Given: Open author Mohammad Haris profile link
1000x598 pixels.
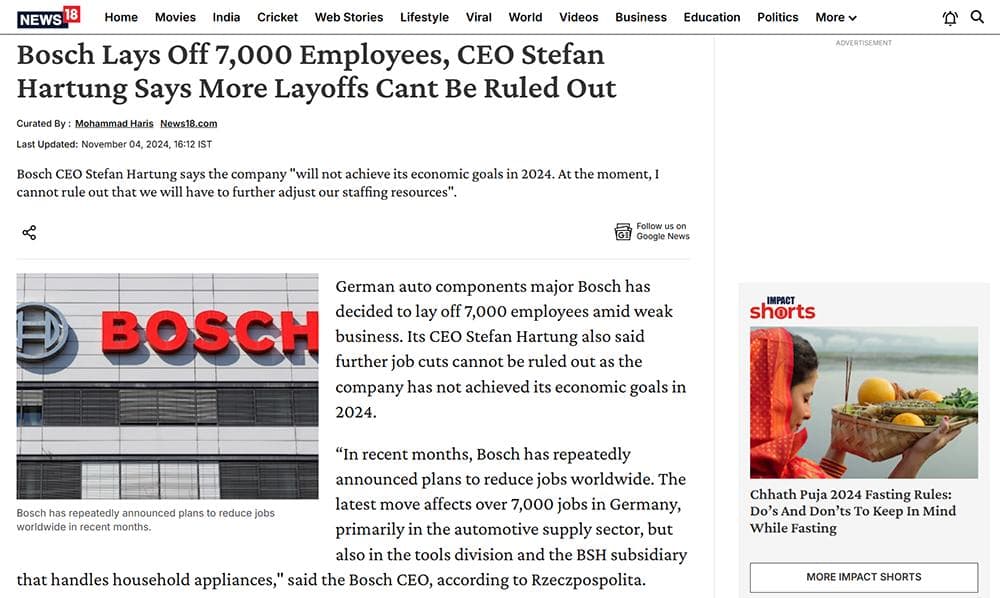Looking at the screenshot, I should pos(112,124).
